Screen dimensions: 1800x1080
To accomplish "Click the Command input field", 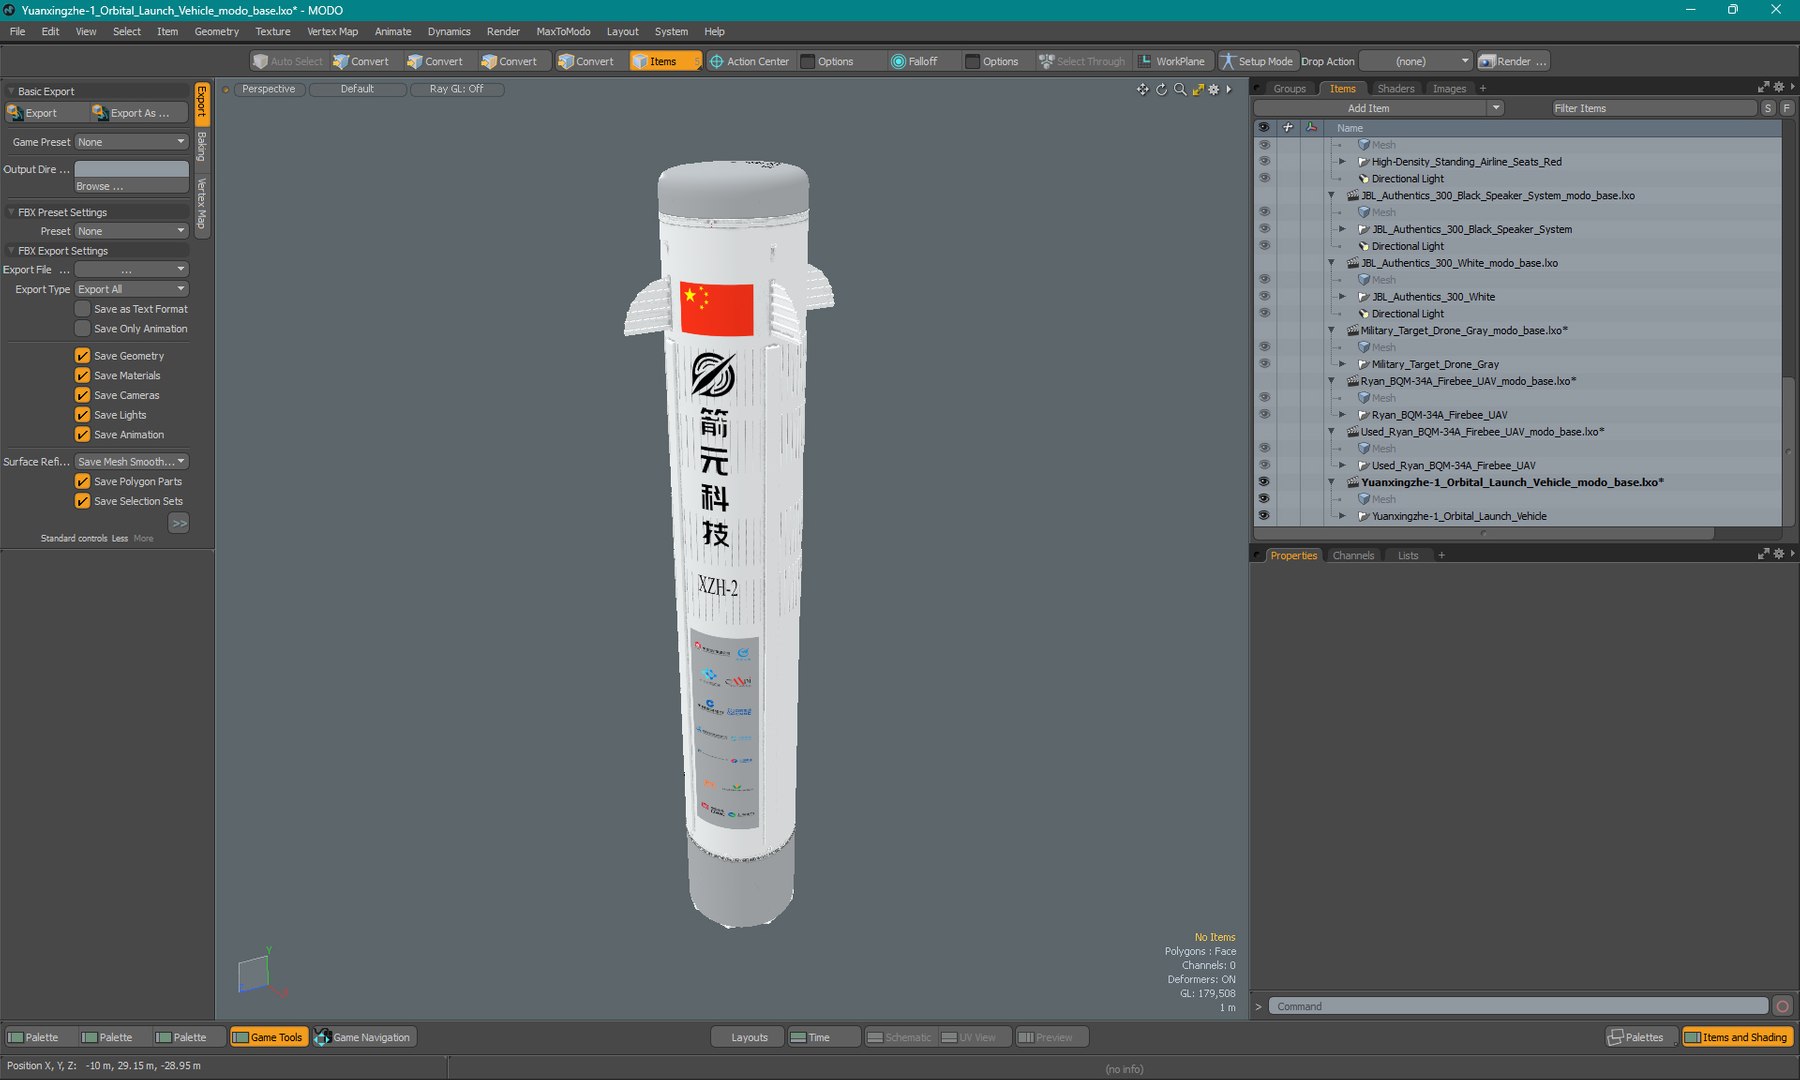I will pyautogui.click(x=1519, y=1006).
